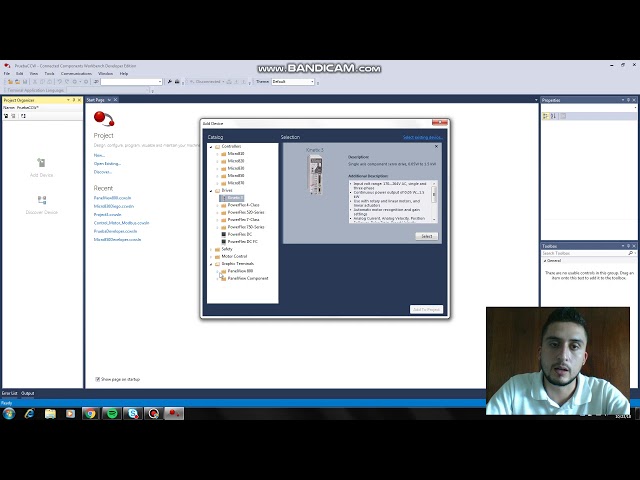Image resolution: width=640 pixels, height=480 pixels.
Task: Click the Save toolbar icon
Action: point(25,82)
